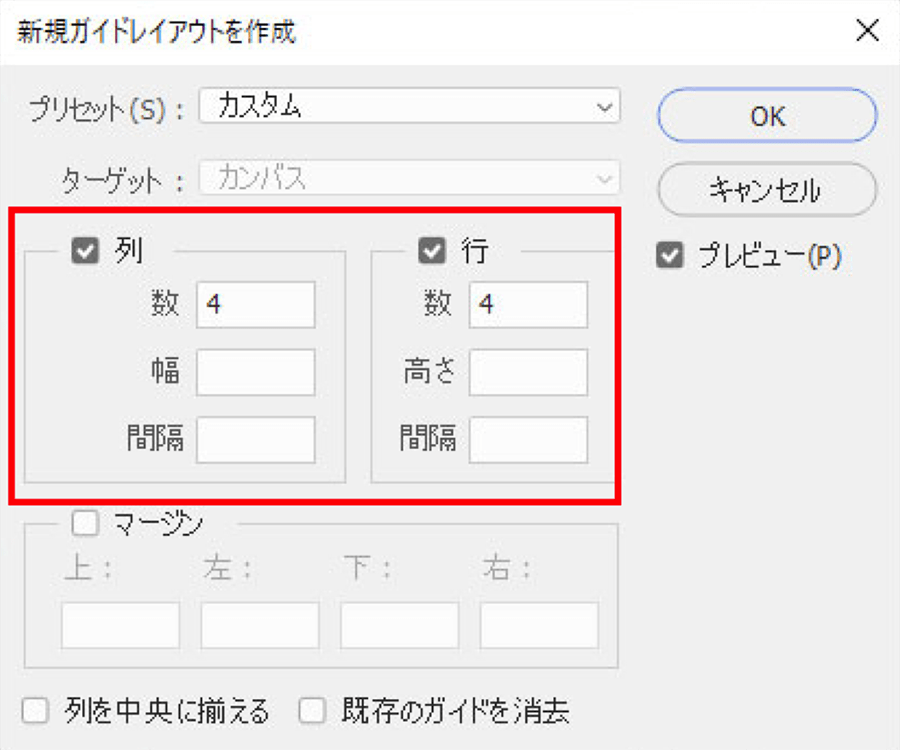Uncheck the 列 columns checkbox
Screen dimensions: 900x750
coord(85,251)
